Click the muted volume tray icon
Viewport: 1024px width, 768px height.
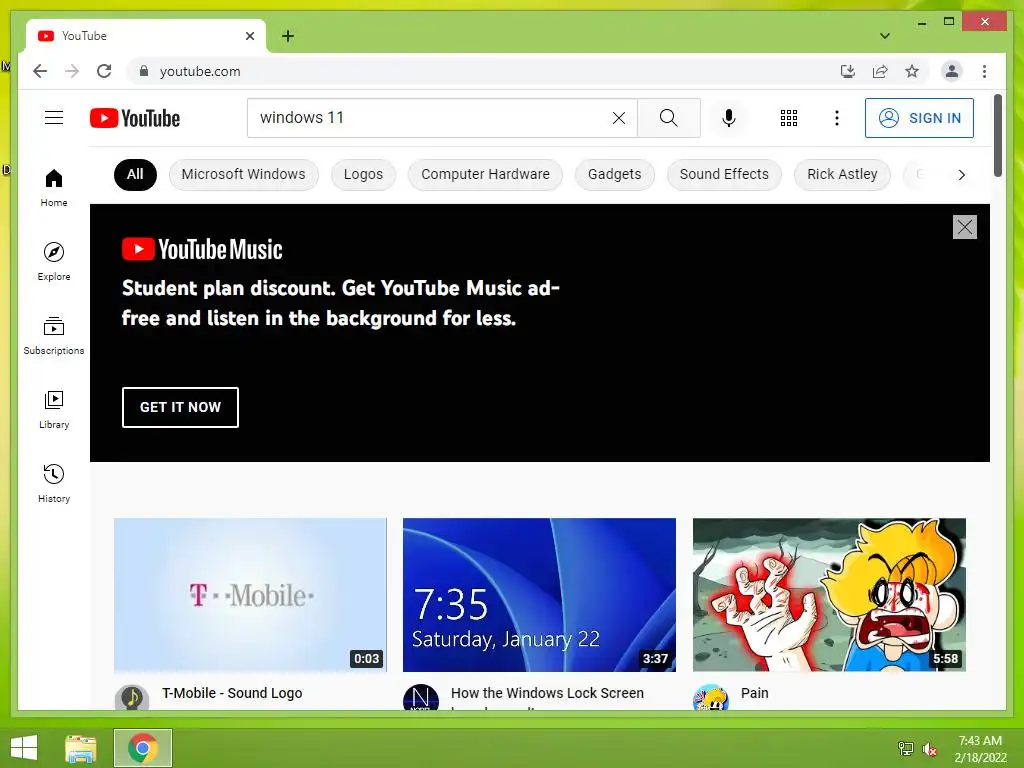point(929,749)
